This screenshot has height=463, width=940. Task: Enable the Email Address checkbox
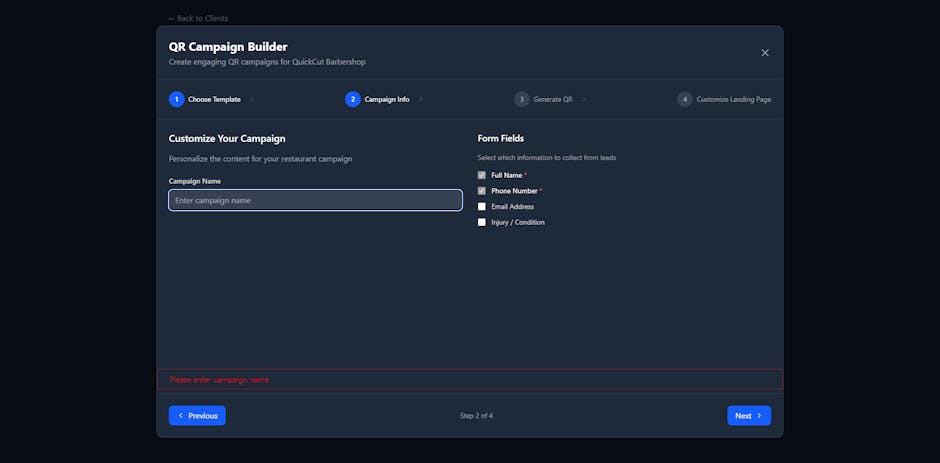pyautogui.click(x=482, y=207)
